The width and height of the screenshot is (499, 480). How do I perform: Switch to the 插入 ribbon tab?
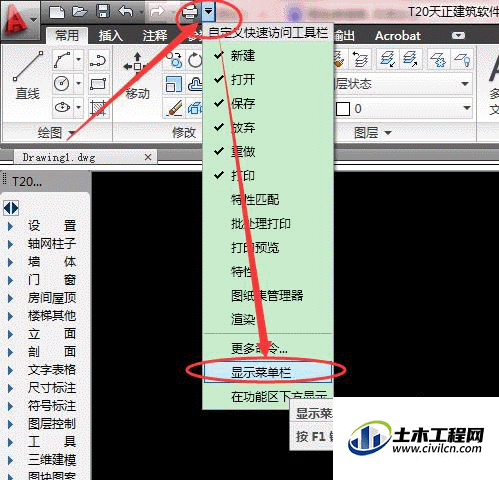point(110,36)
